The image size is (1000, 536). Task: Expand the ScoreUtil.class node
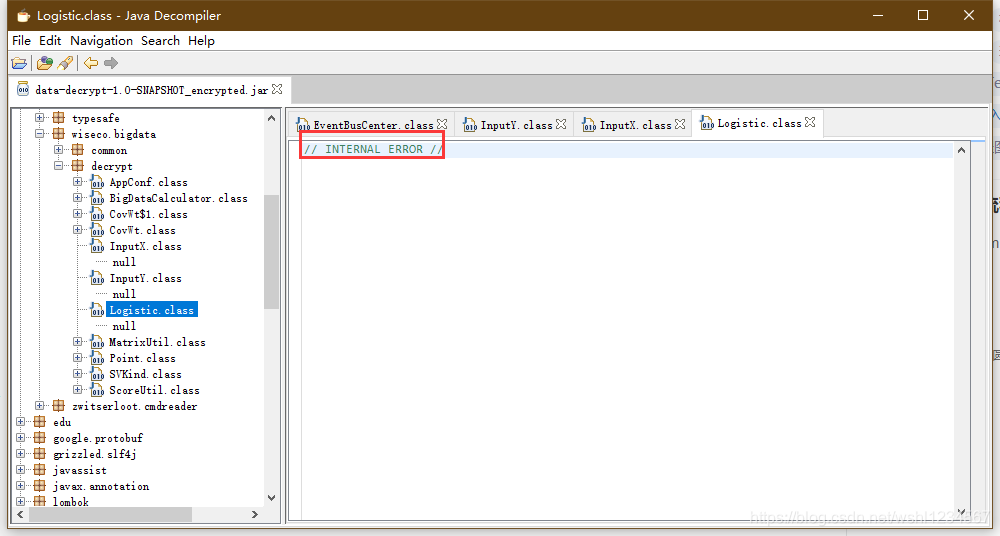click(78, 390)
